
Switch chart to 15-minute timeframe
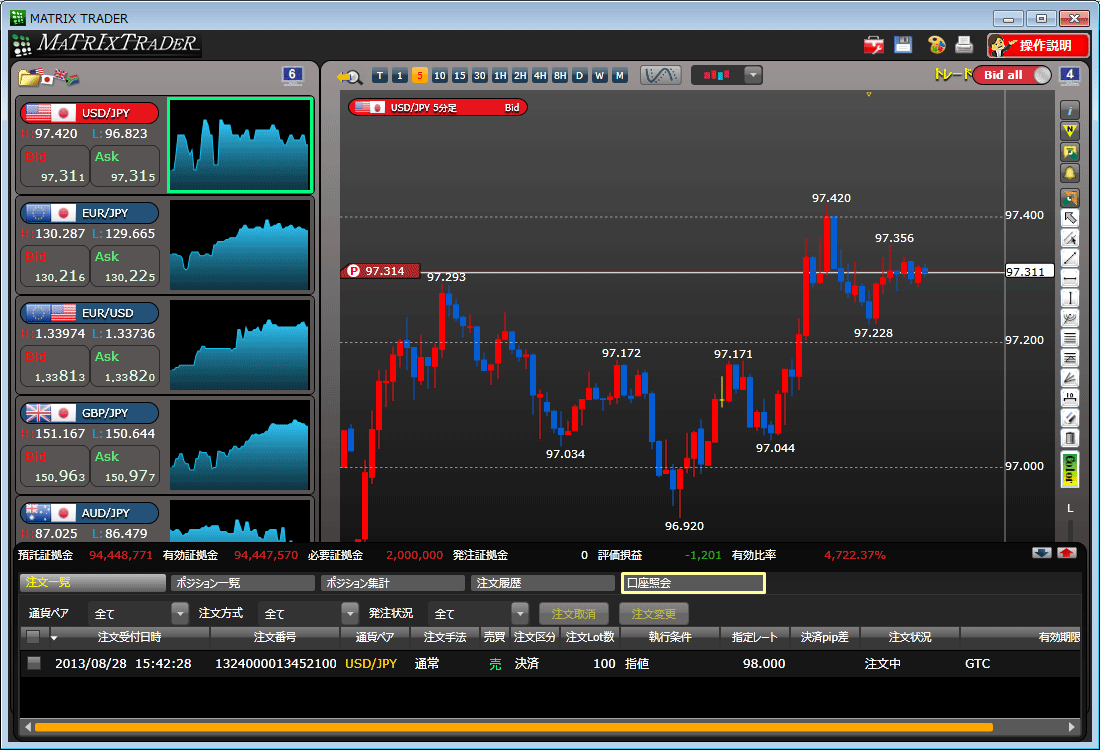460,76
